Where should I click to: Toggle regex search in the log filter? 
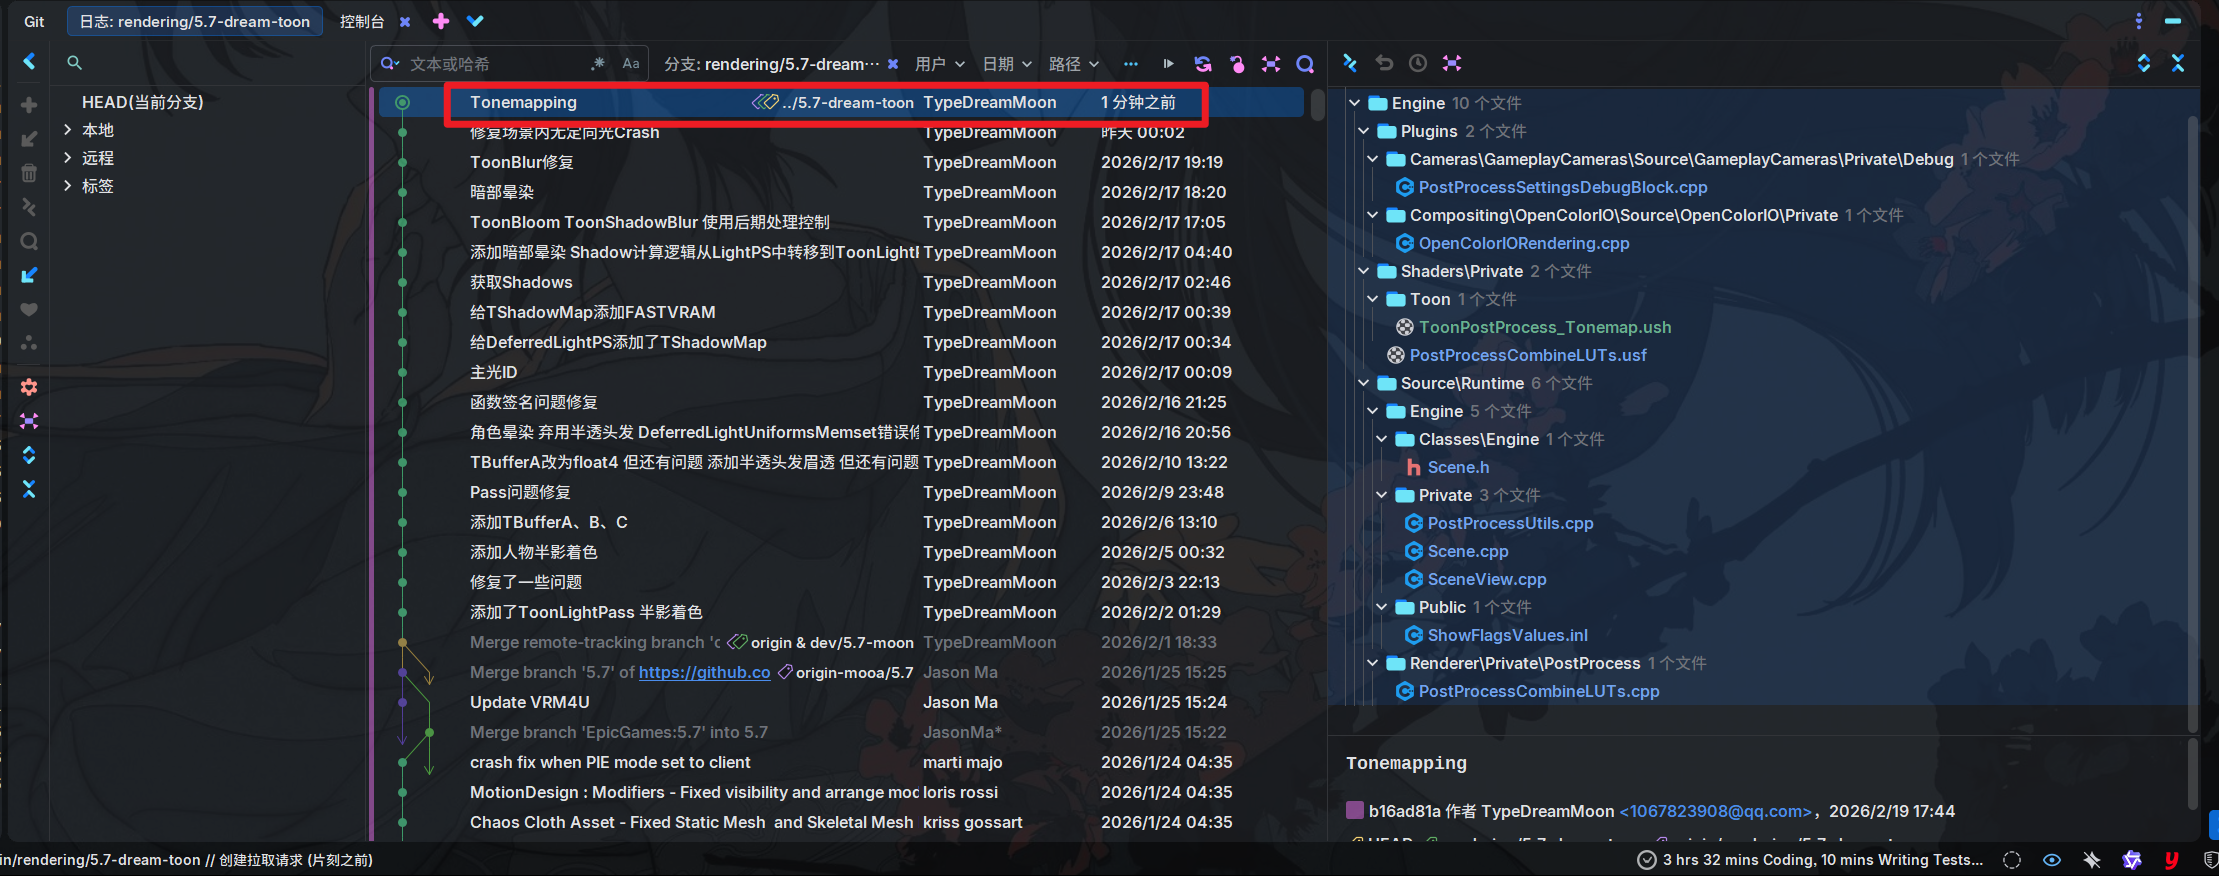pos(598,64)
